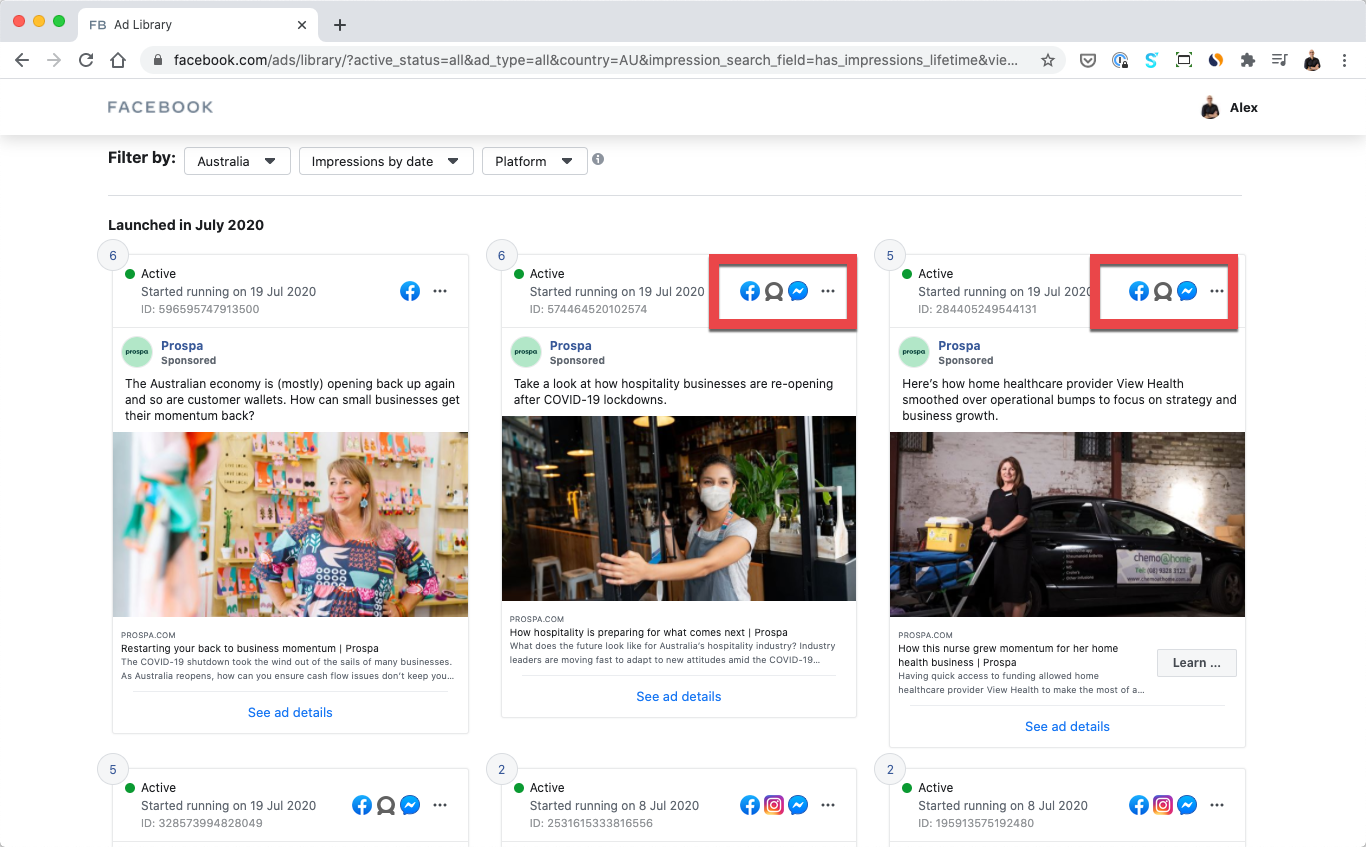Click the version count badge 6 on first ad
Viewport: 1366px width, 847px height.
(x=113, y=256)
